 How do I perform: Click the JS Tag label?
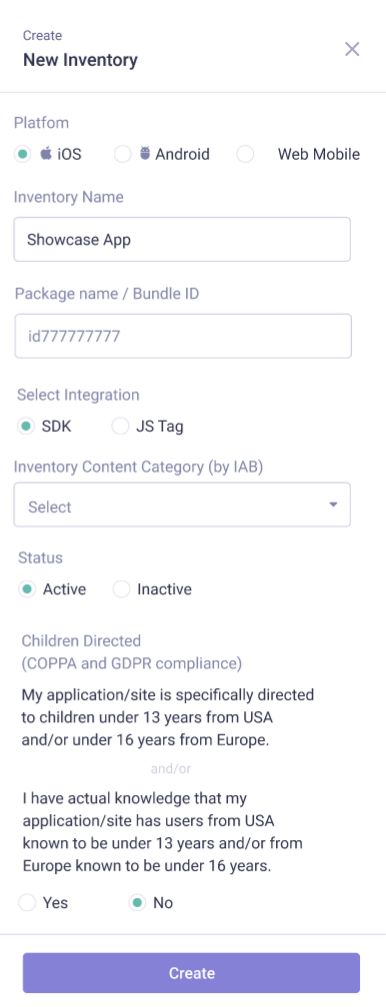tap(159, 426)
